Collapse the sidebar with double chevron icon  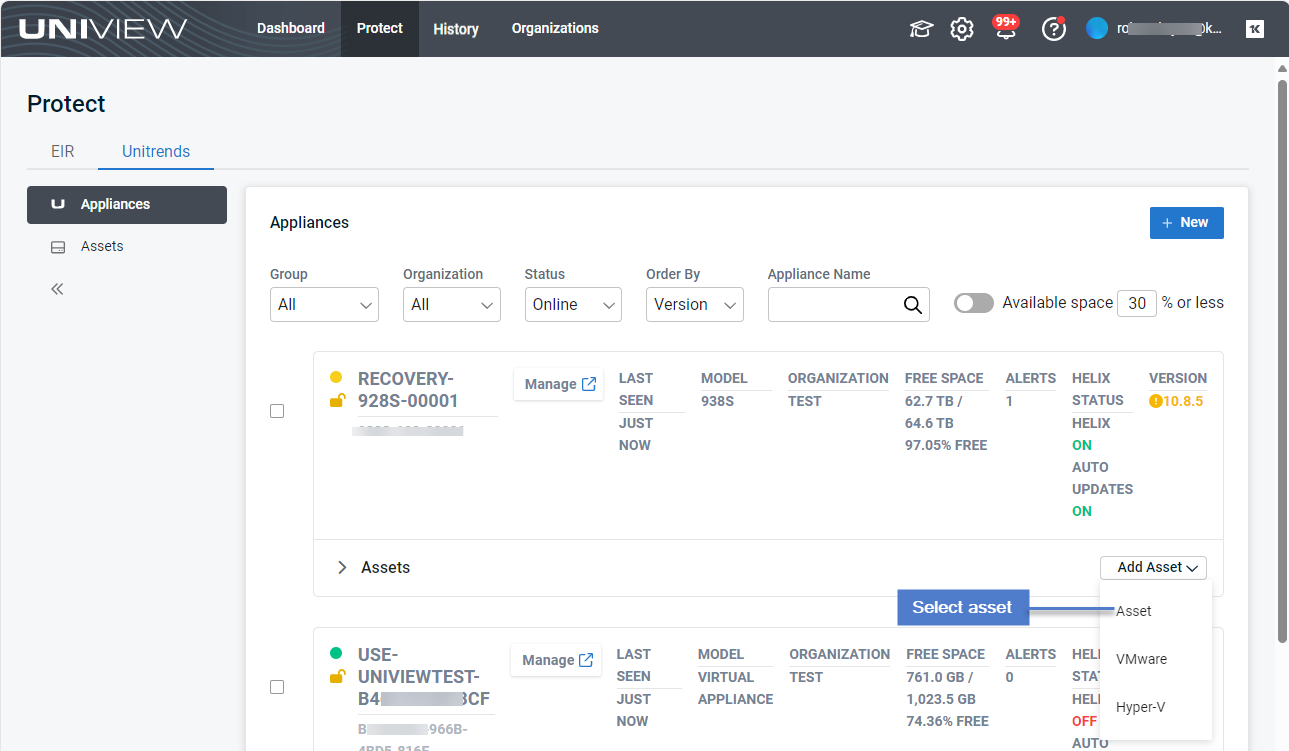pyautogui.click(x=57, y=289)
